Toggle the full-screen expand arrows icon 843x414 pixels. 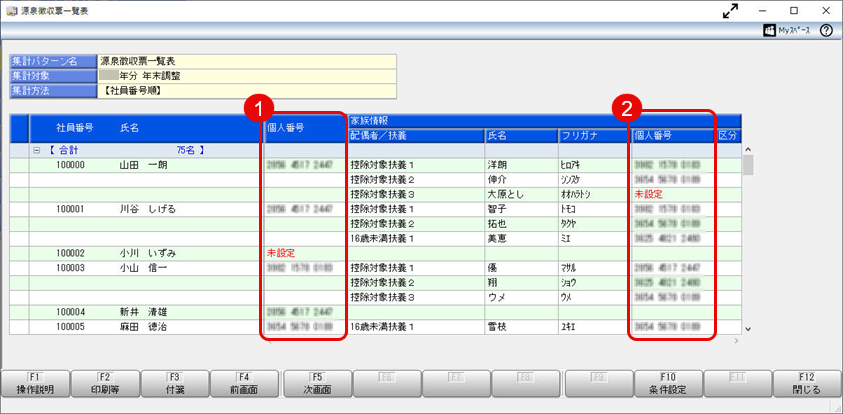pyautogui.click(x=731, y=11)
